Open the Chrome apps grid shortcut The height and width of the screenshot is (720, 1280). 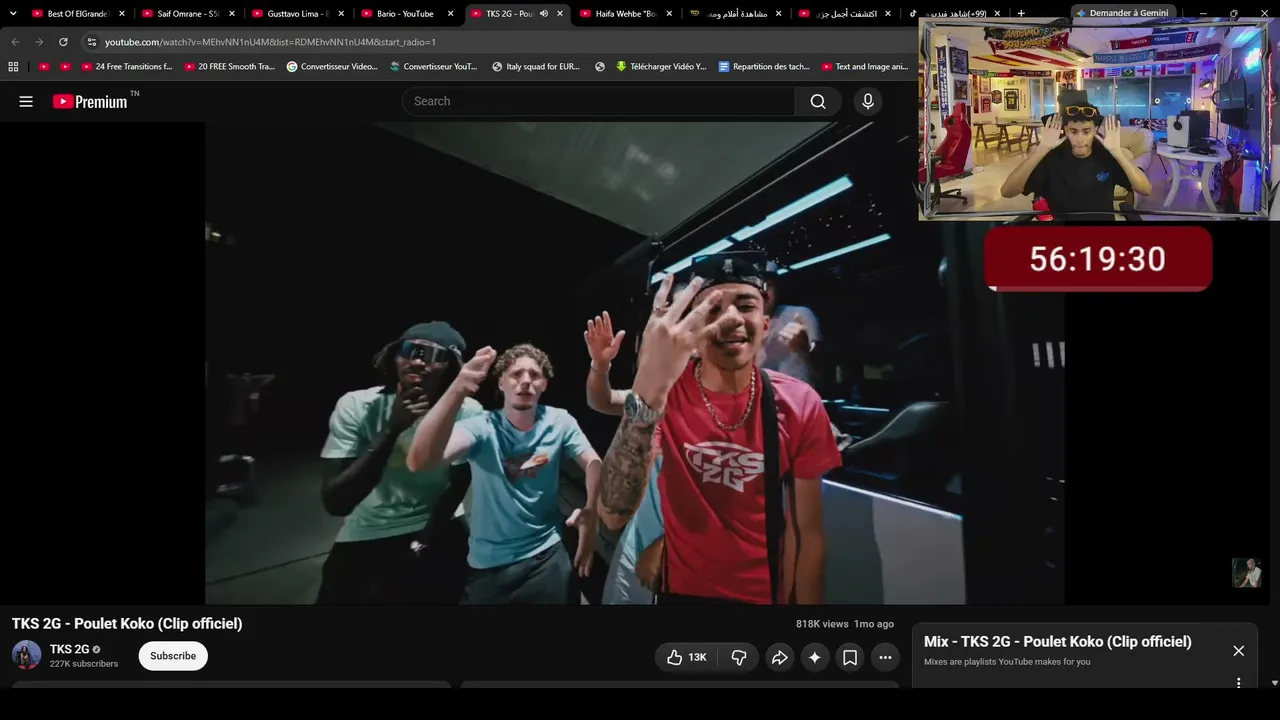click(13, 67)
